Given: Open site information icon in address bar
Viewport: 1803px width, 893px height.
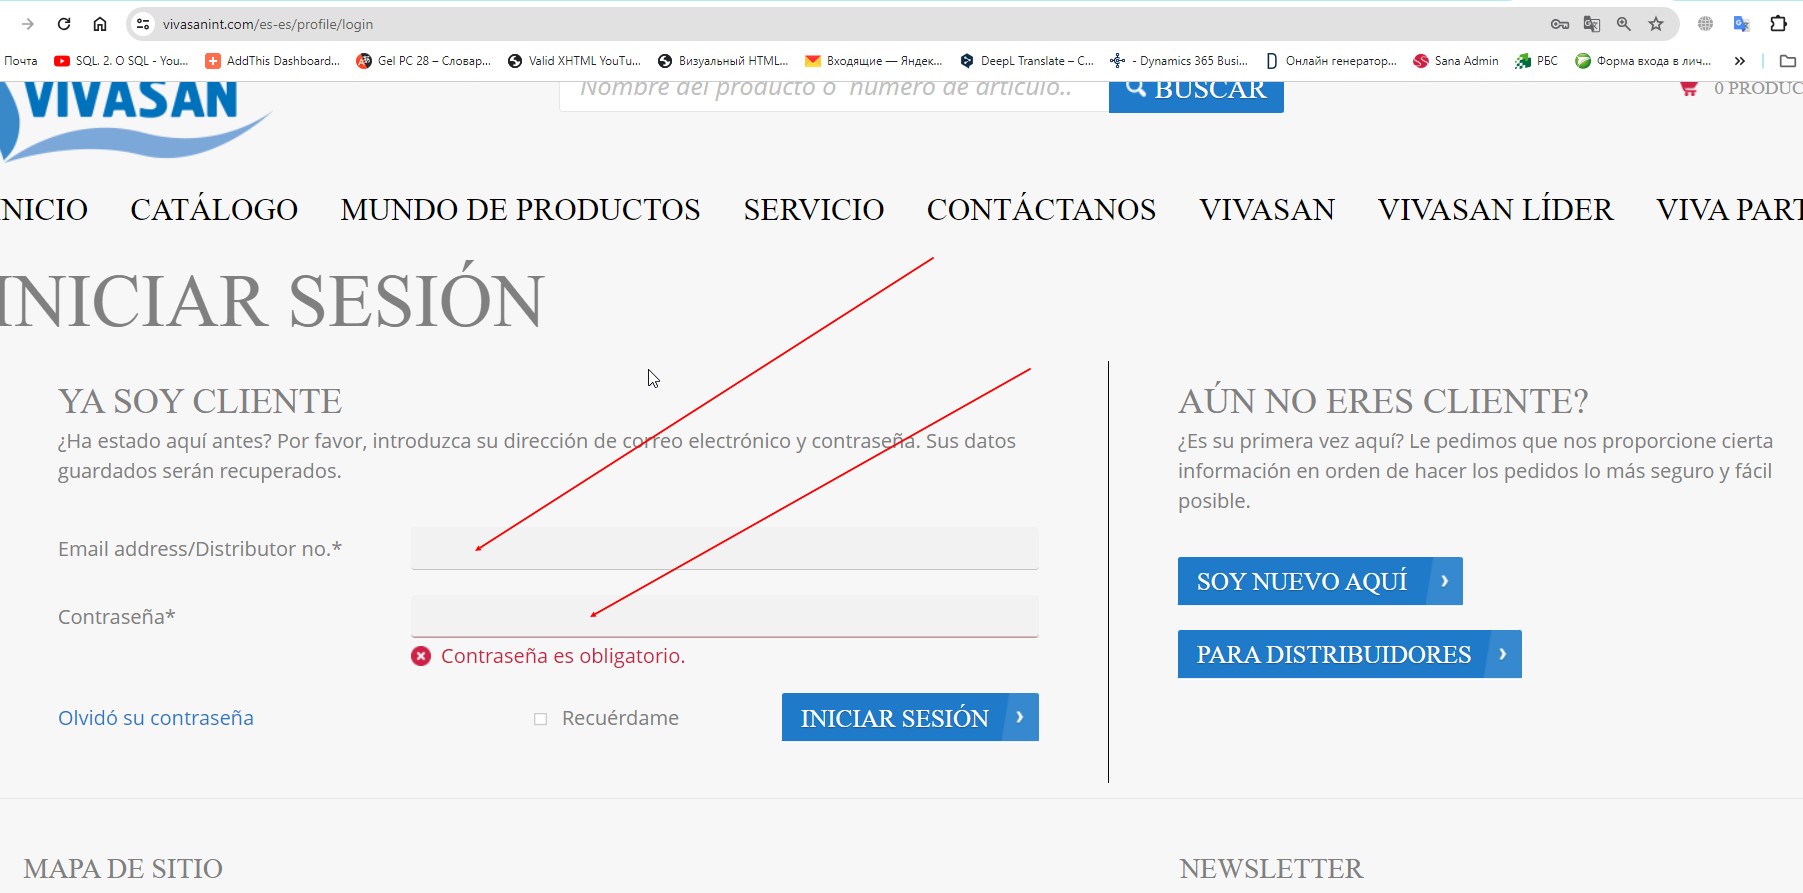Looking at the screenshot, I should pos(143,24).
